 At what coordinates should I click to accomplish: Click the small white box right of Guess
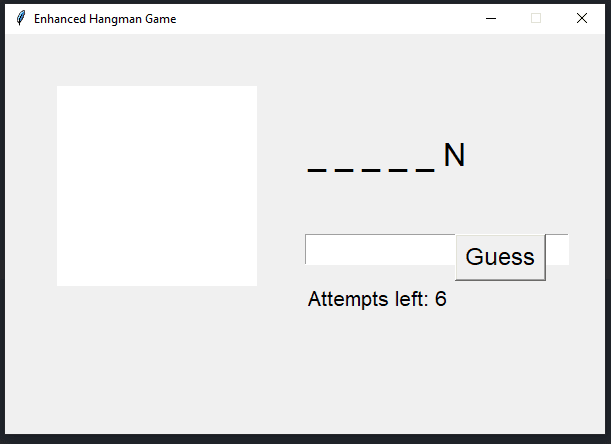tap(557, 250)
